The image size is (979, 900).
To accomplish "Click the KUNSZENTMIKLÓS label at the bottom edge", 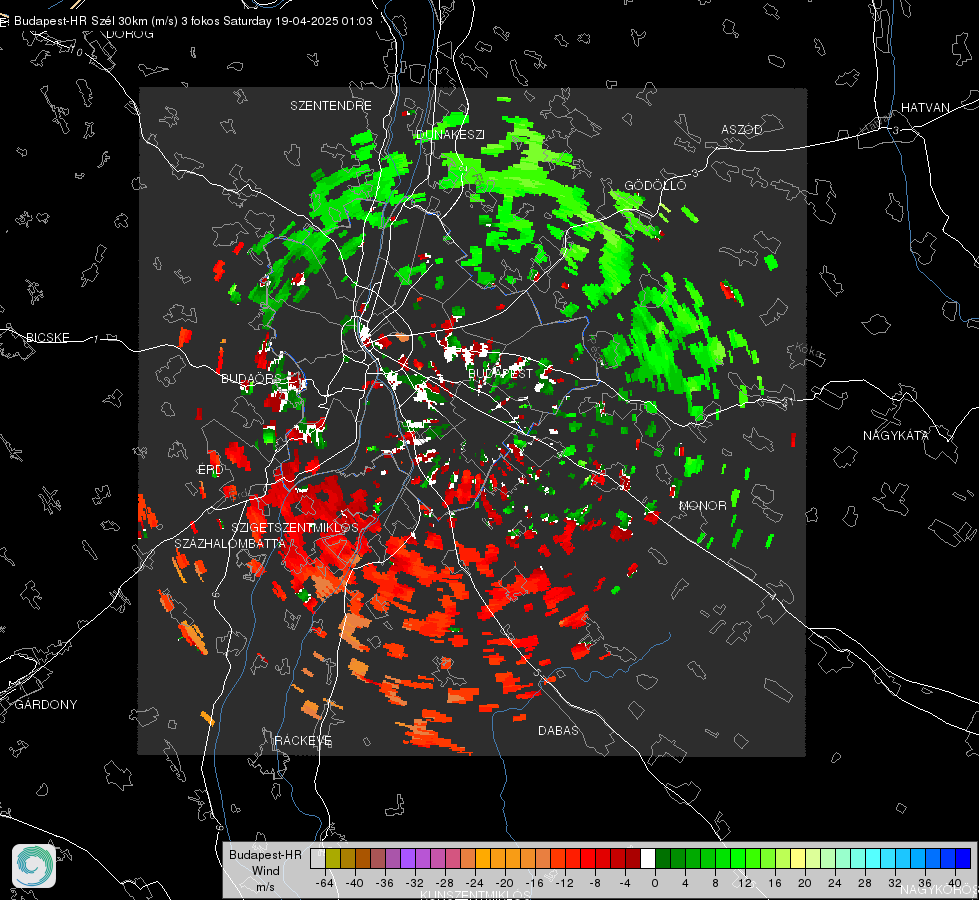I will click(x=475, y=895).
